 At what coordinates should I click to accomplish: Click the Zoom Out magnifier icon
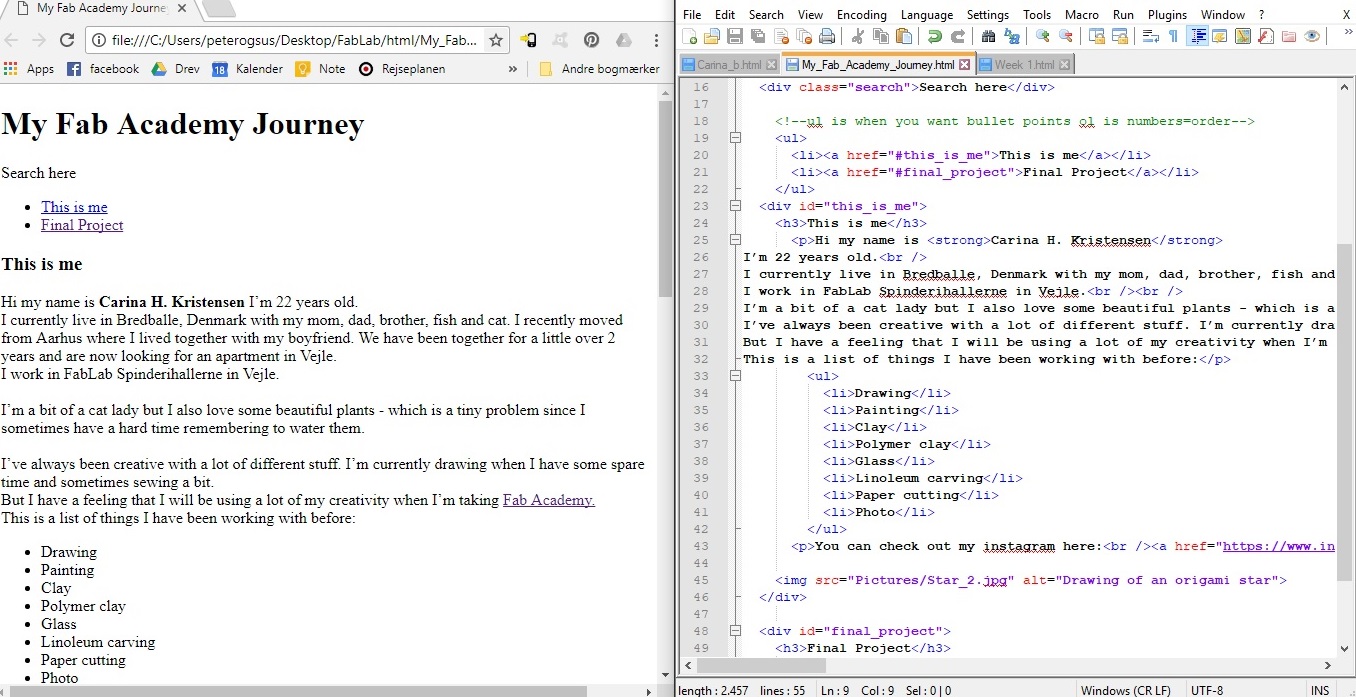[x=1065, y=37]
